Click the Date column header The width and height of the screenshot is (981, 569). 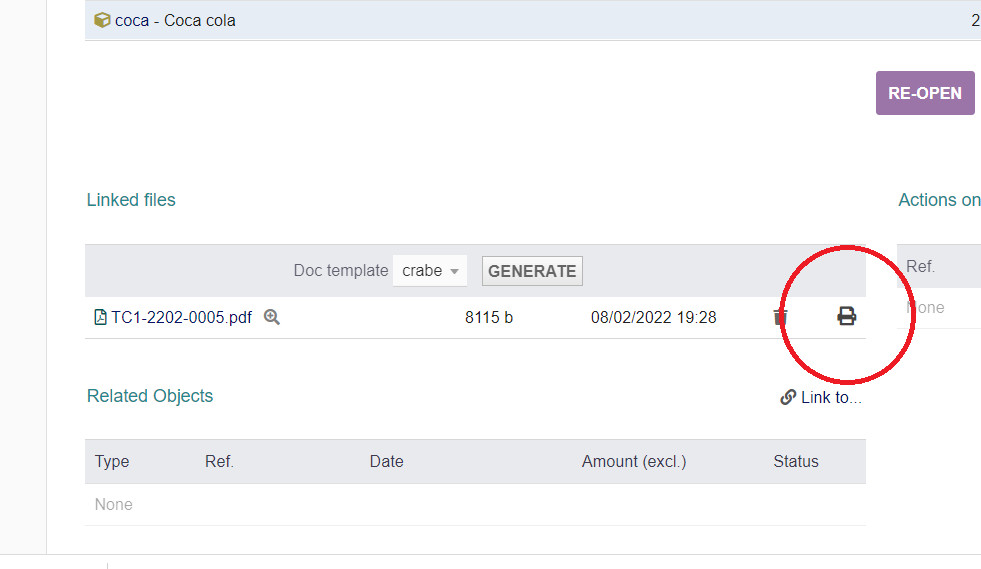pyautogui.click(x=386, y=461)
